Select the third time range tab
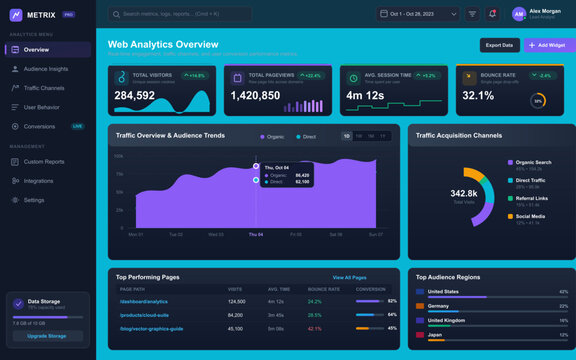 tap(371, 136)
